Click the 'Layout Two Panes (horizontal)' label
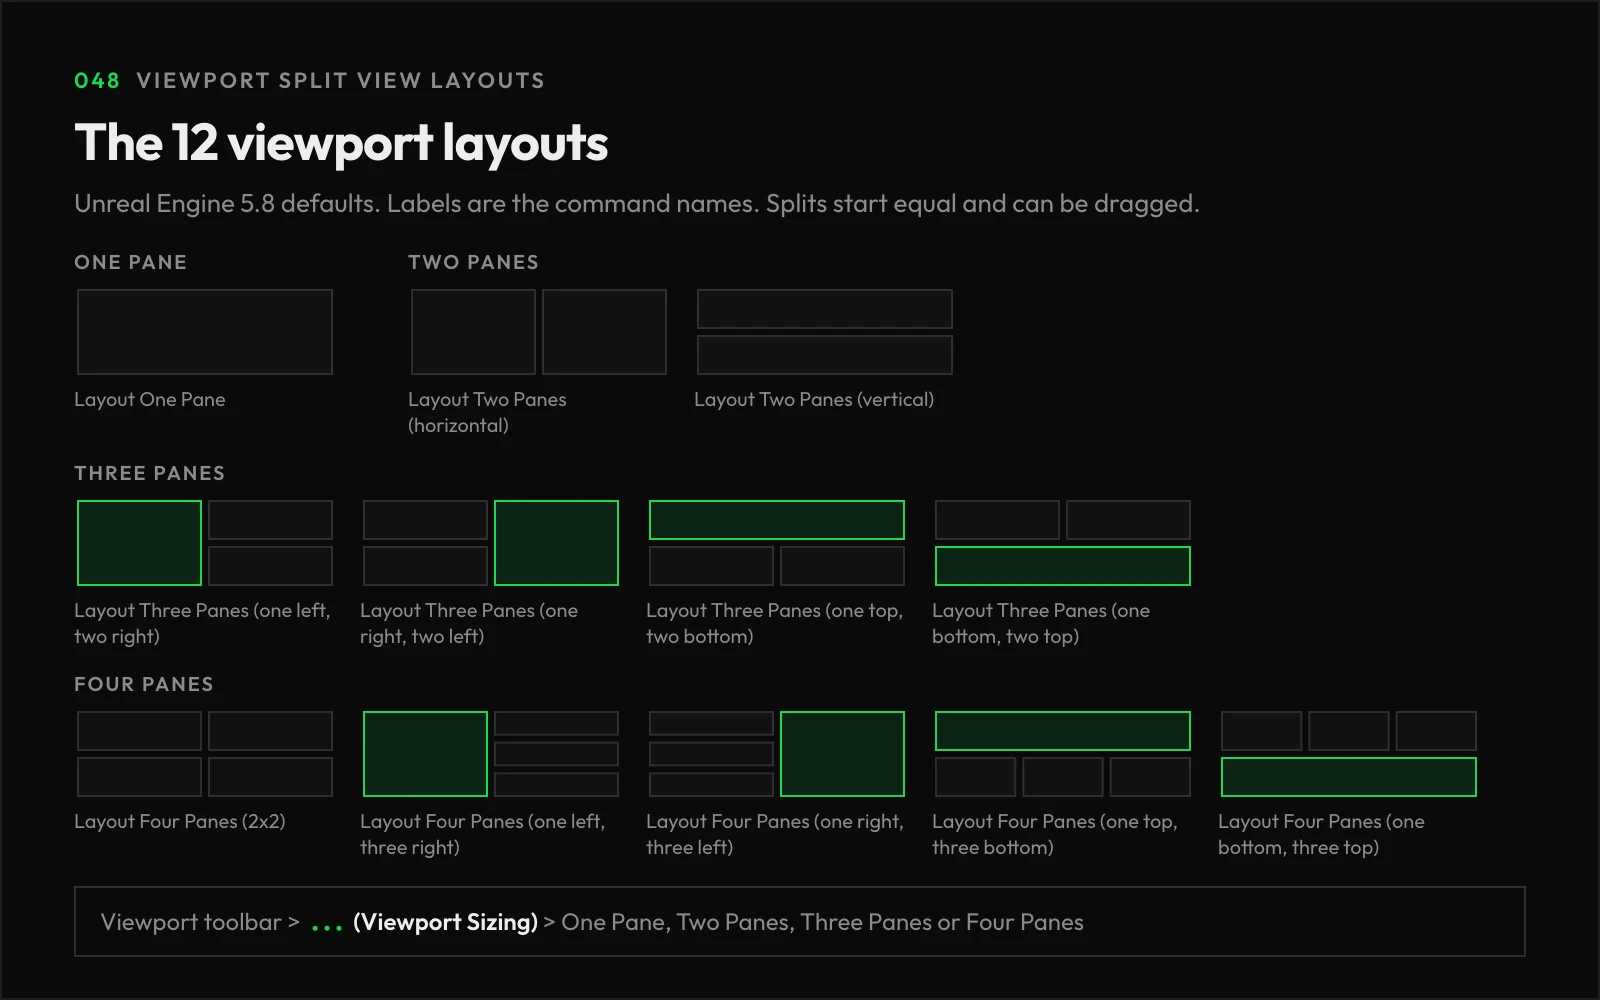The image size is (1600, 1000). point(487,412)
